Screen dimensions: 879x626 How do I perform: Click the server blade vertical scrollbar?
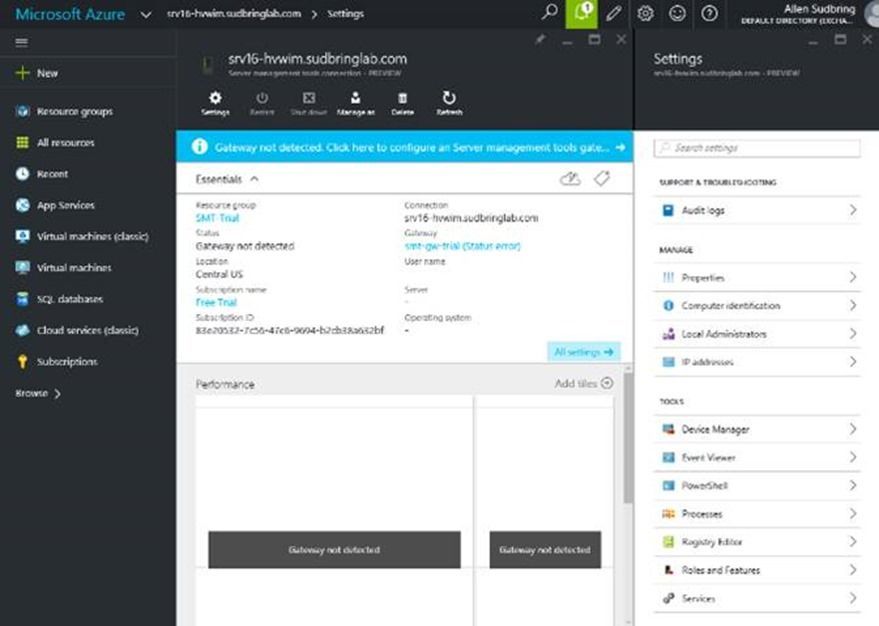(628, 437)
